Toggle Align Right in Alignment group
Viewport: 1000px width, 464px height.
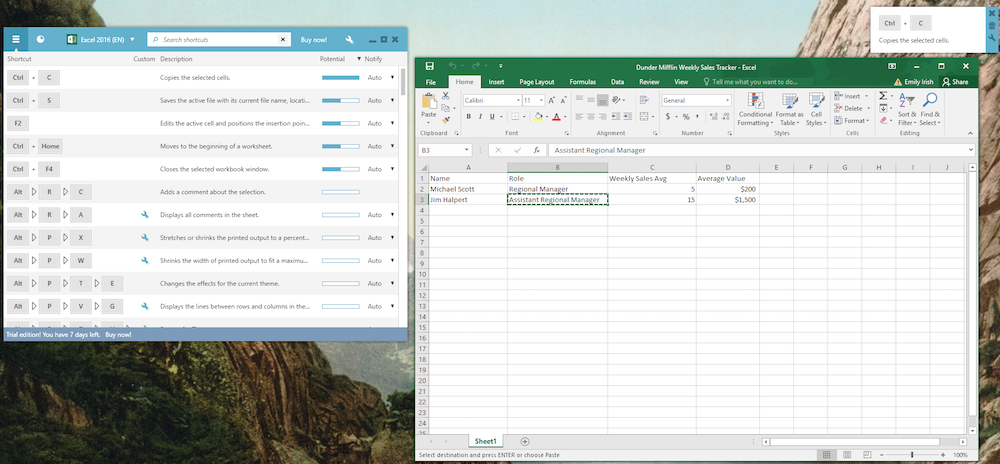pyautogui.click(x=603, y=117)
